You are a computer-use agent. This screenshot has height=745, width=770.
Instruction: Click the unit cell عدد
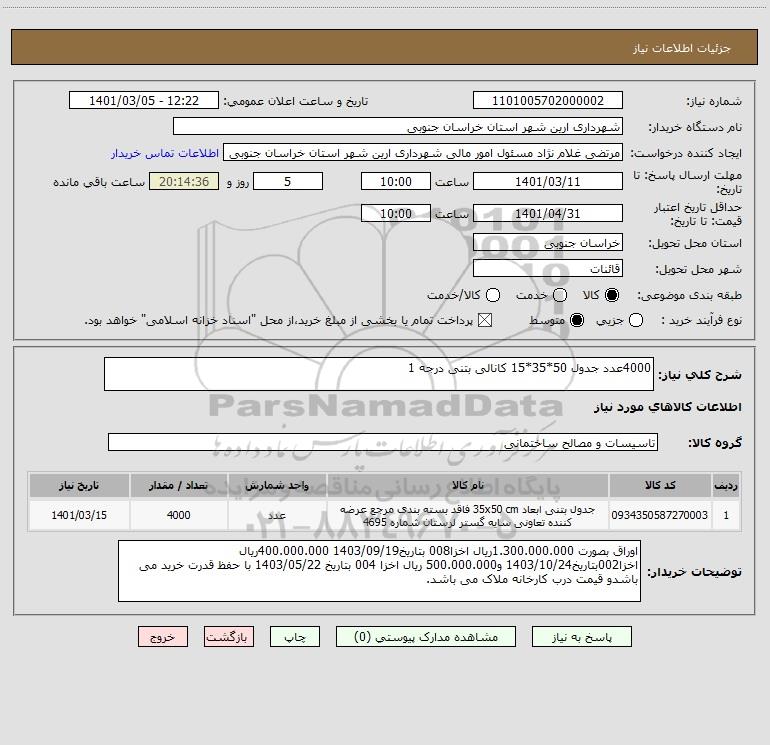click(x=277, y=515)
